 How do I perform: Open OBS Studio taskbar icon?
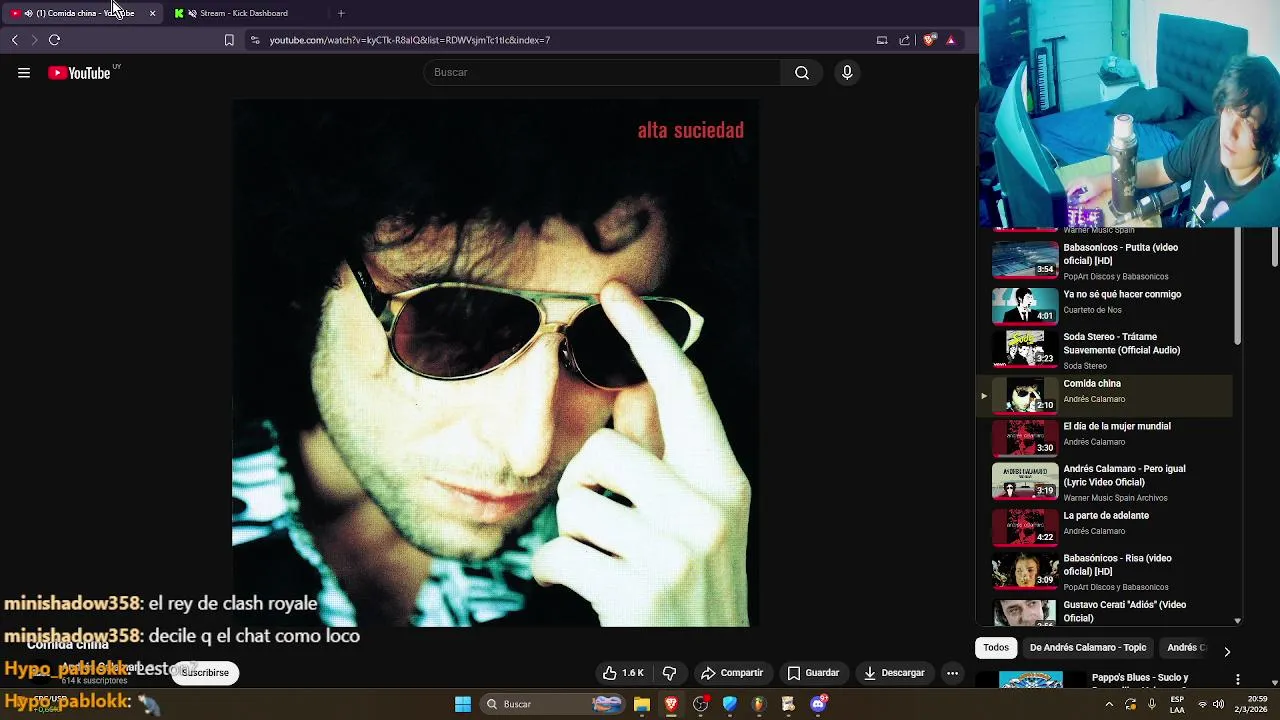click(701, 704)
